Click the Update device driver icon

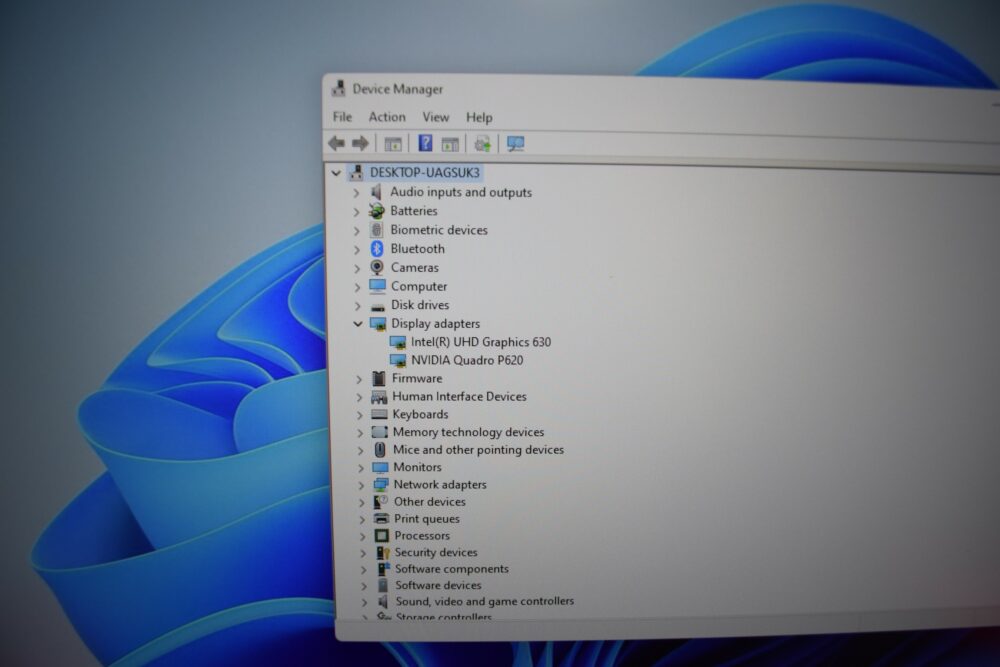[483, 143]
